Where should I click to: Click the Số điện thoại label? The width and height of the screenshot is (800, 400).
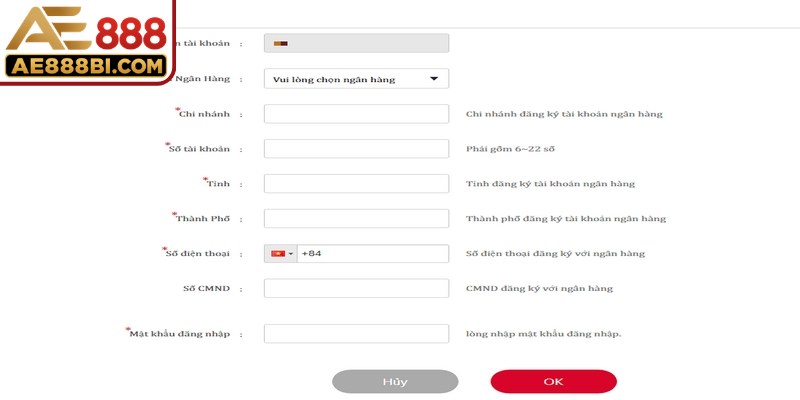pos(197,254)
